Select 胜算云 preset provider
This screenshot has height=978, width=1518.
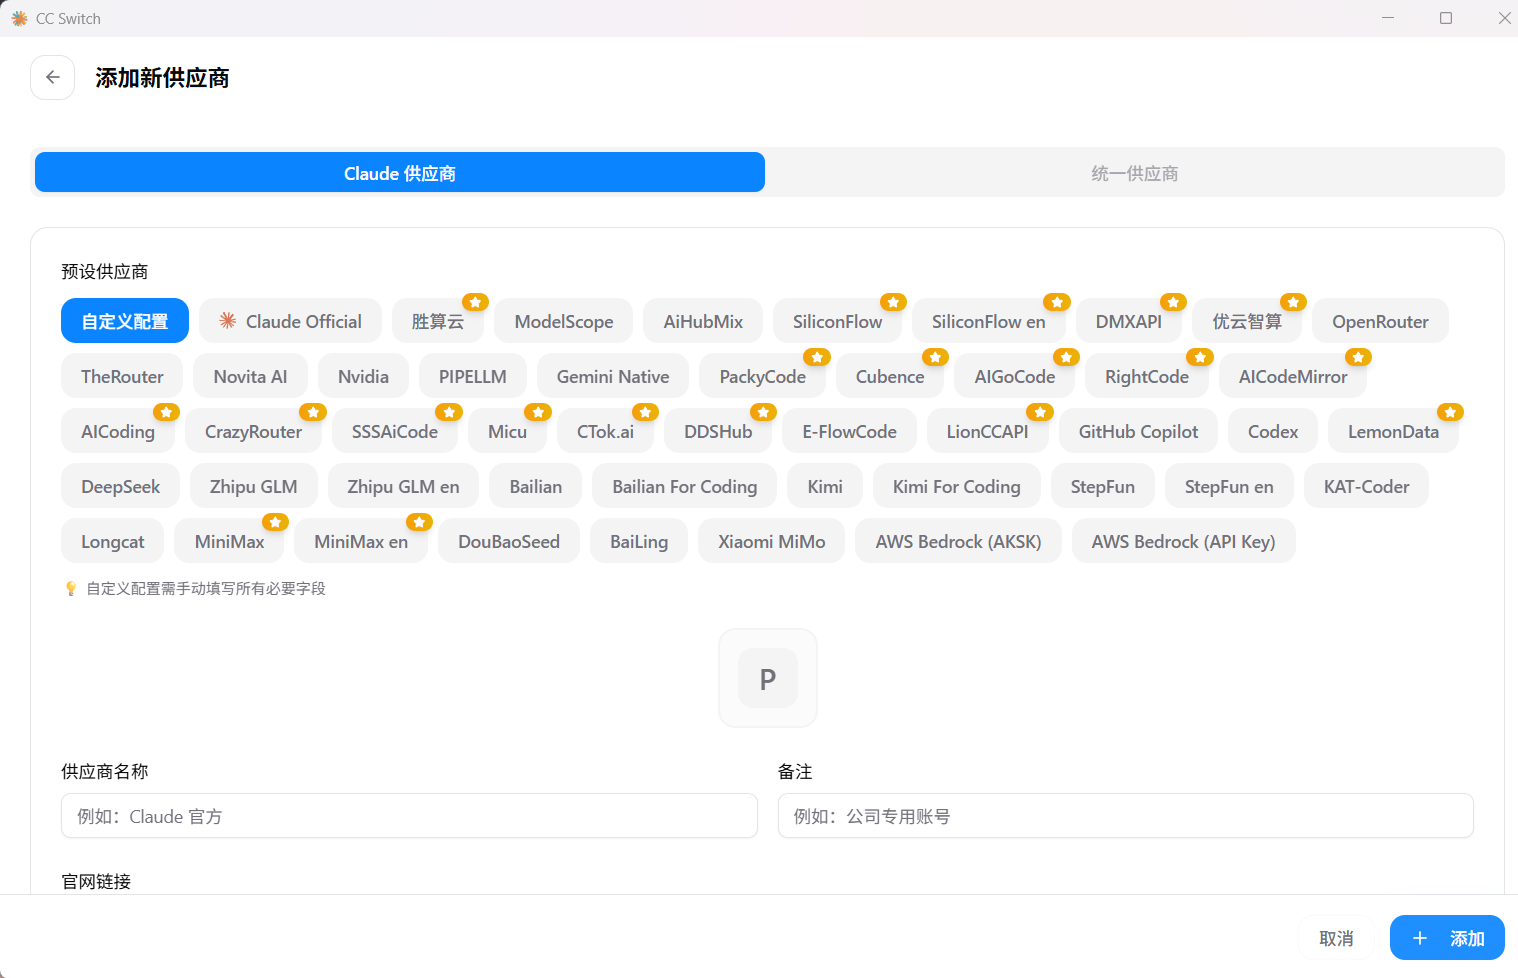[438, 321]
